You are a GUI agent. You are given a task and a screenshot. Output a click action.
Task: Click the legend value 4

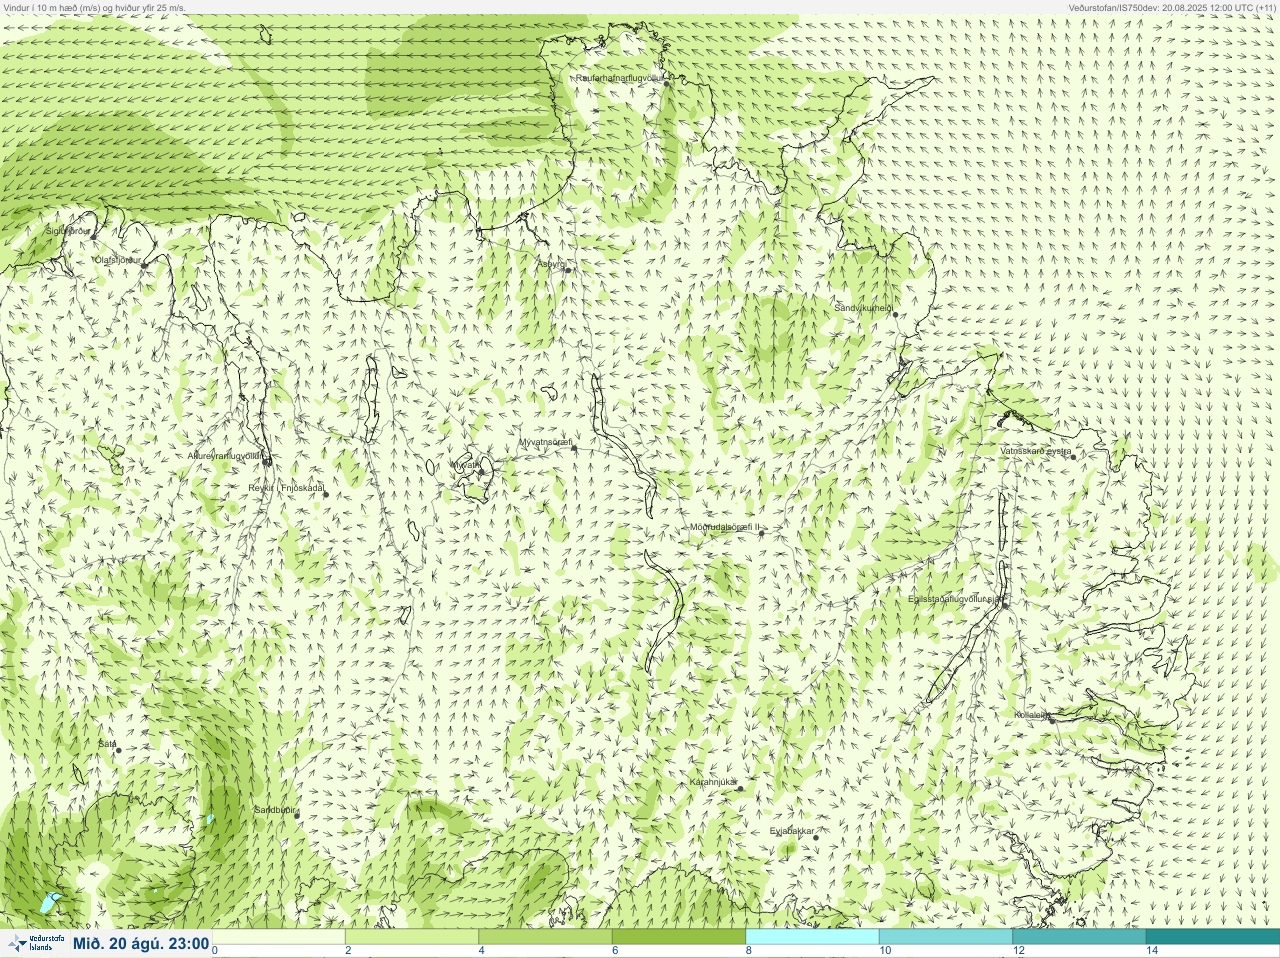pos(481,950)
